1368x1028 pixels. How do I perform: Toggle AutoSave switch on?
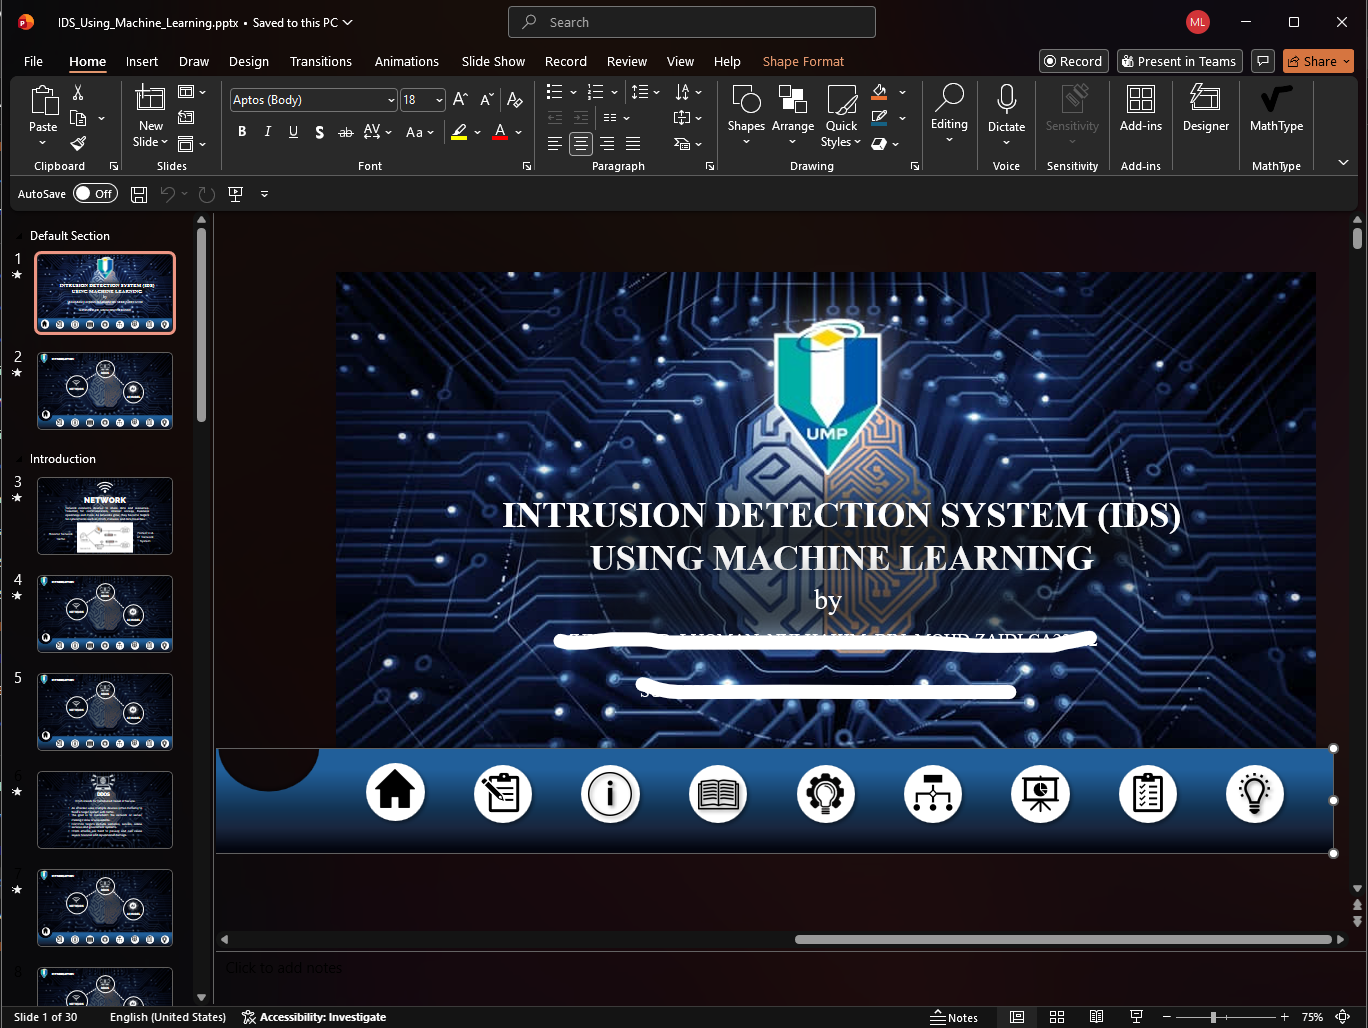tap(95, 194)
